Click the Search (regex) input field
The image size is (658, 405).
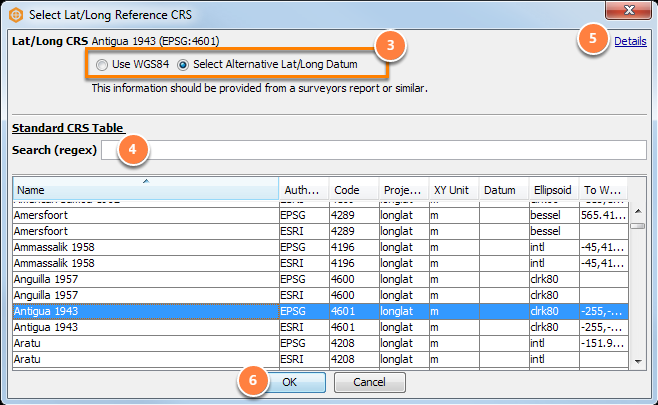tap(373, 150)
